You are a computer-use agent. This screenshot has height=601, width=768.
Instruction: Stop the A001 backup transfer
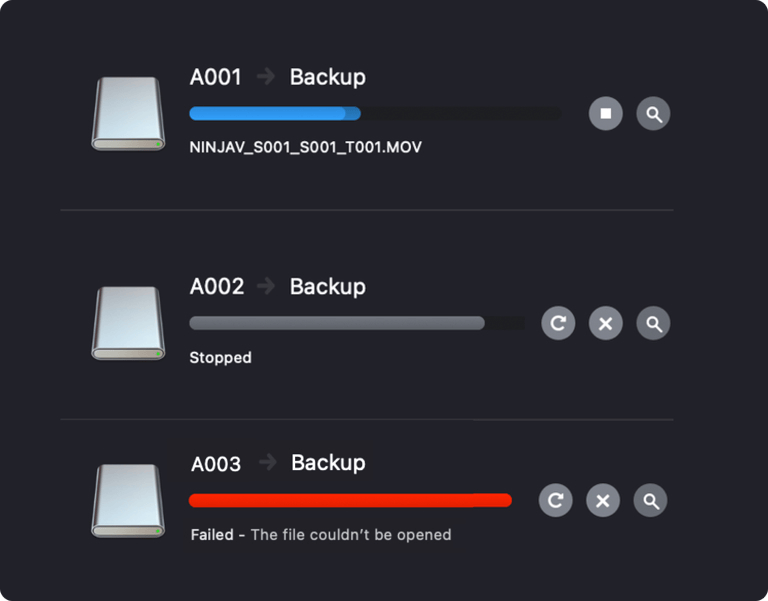[605, 114]
